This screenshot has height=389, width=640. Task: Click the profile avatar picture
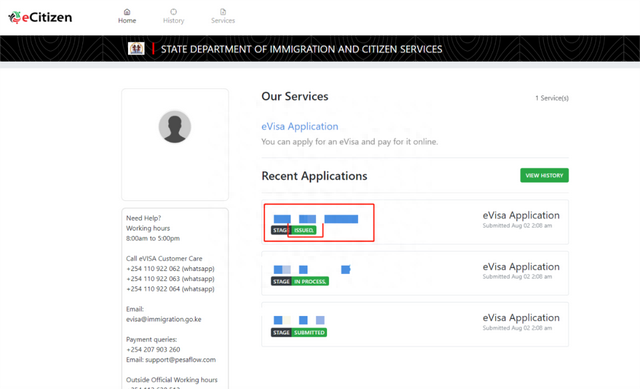pos(175,127)
